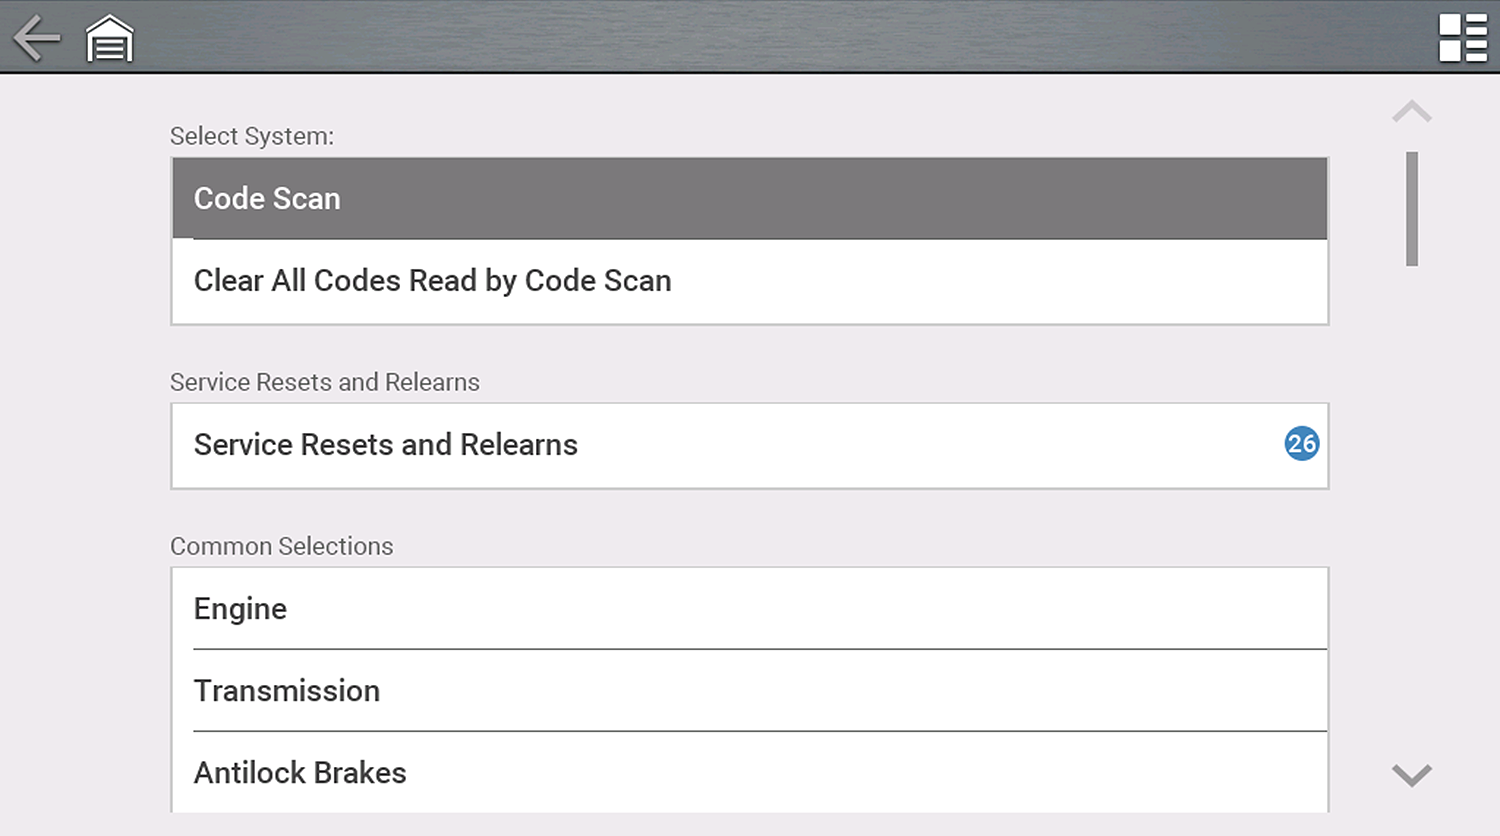Viewport: 1500px width, 836px height.
Task: Click the blue 26 count badge
Action: 1301,444
